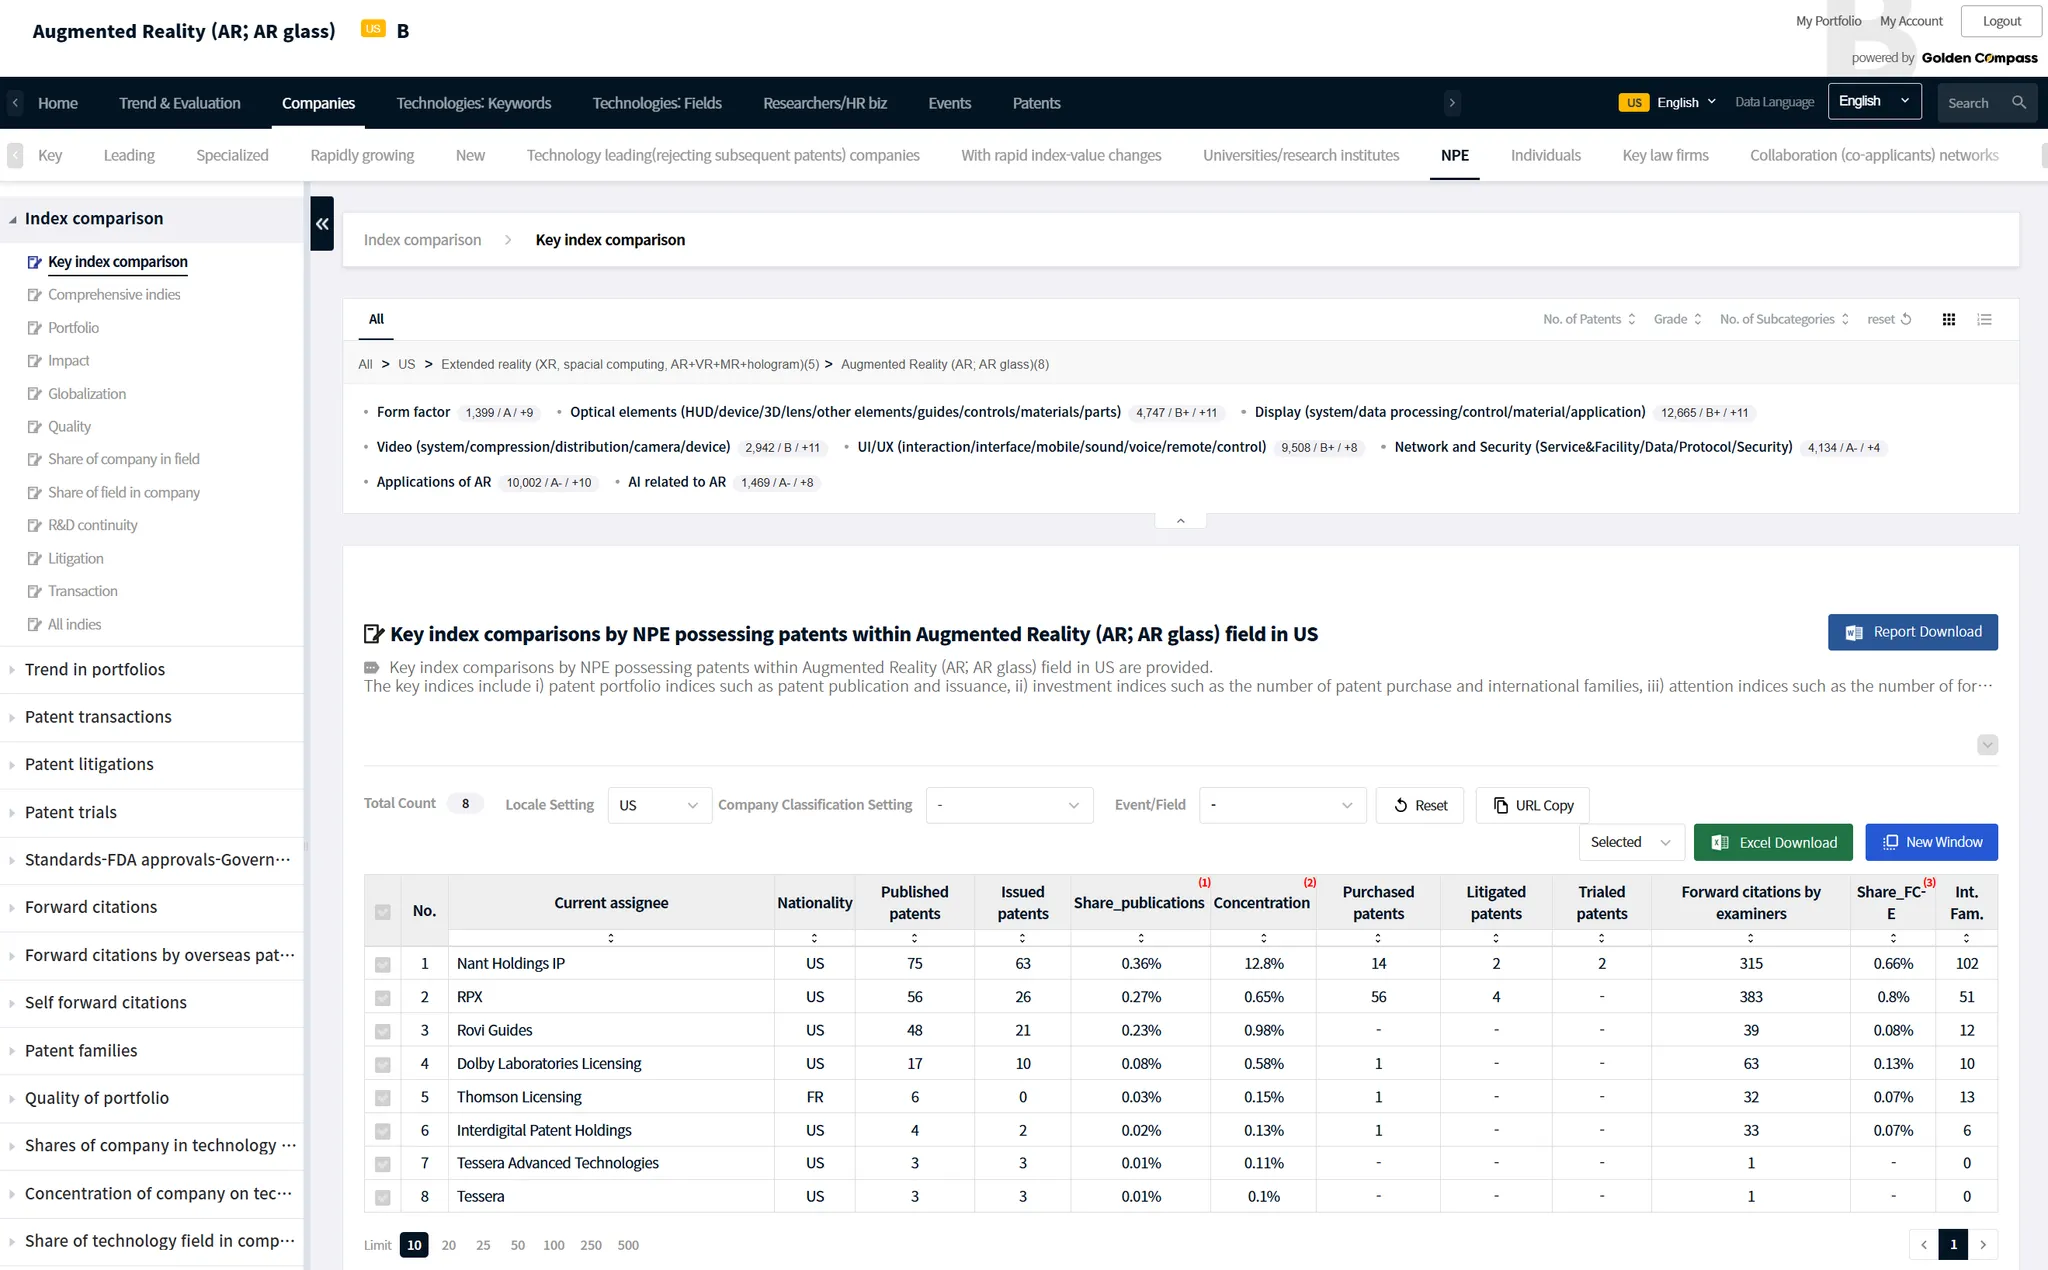
Task: Switch to grid view icon
Action: pos(1948,319)
